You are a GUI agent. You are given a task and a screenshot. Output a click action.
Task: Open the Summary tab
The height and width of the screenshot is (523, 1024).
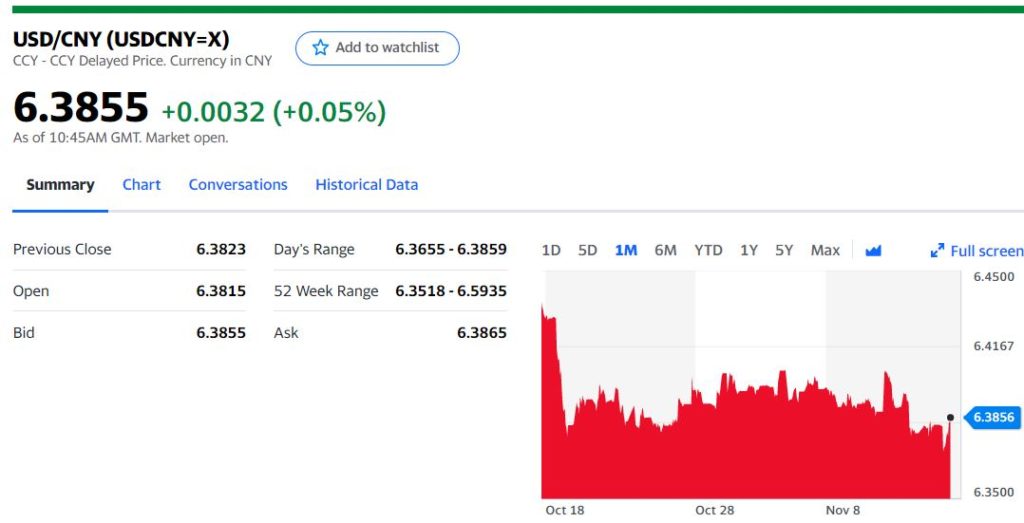point(60,185)
